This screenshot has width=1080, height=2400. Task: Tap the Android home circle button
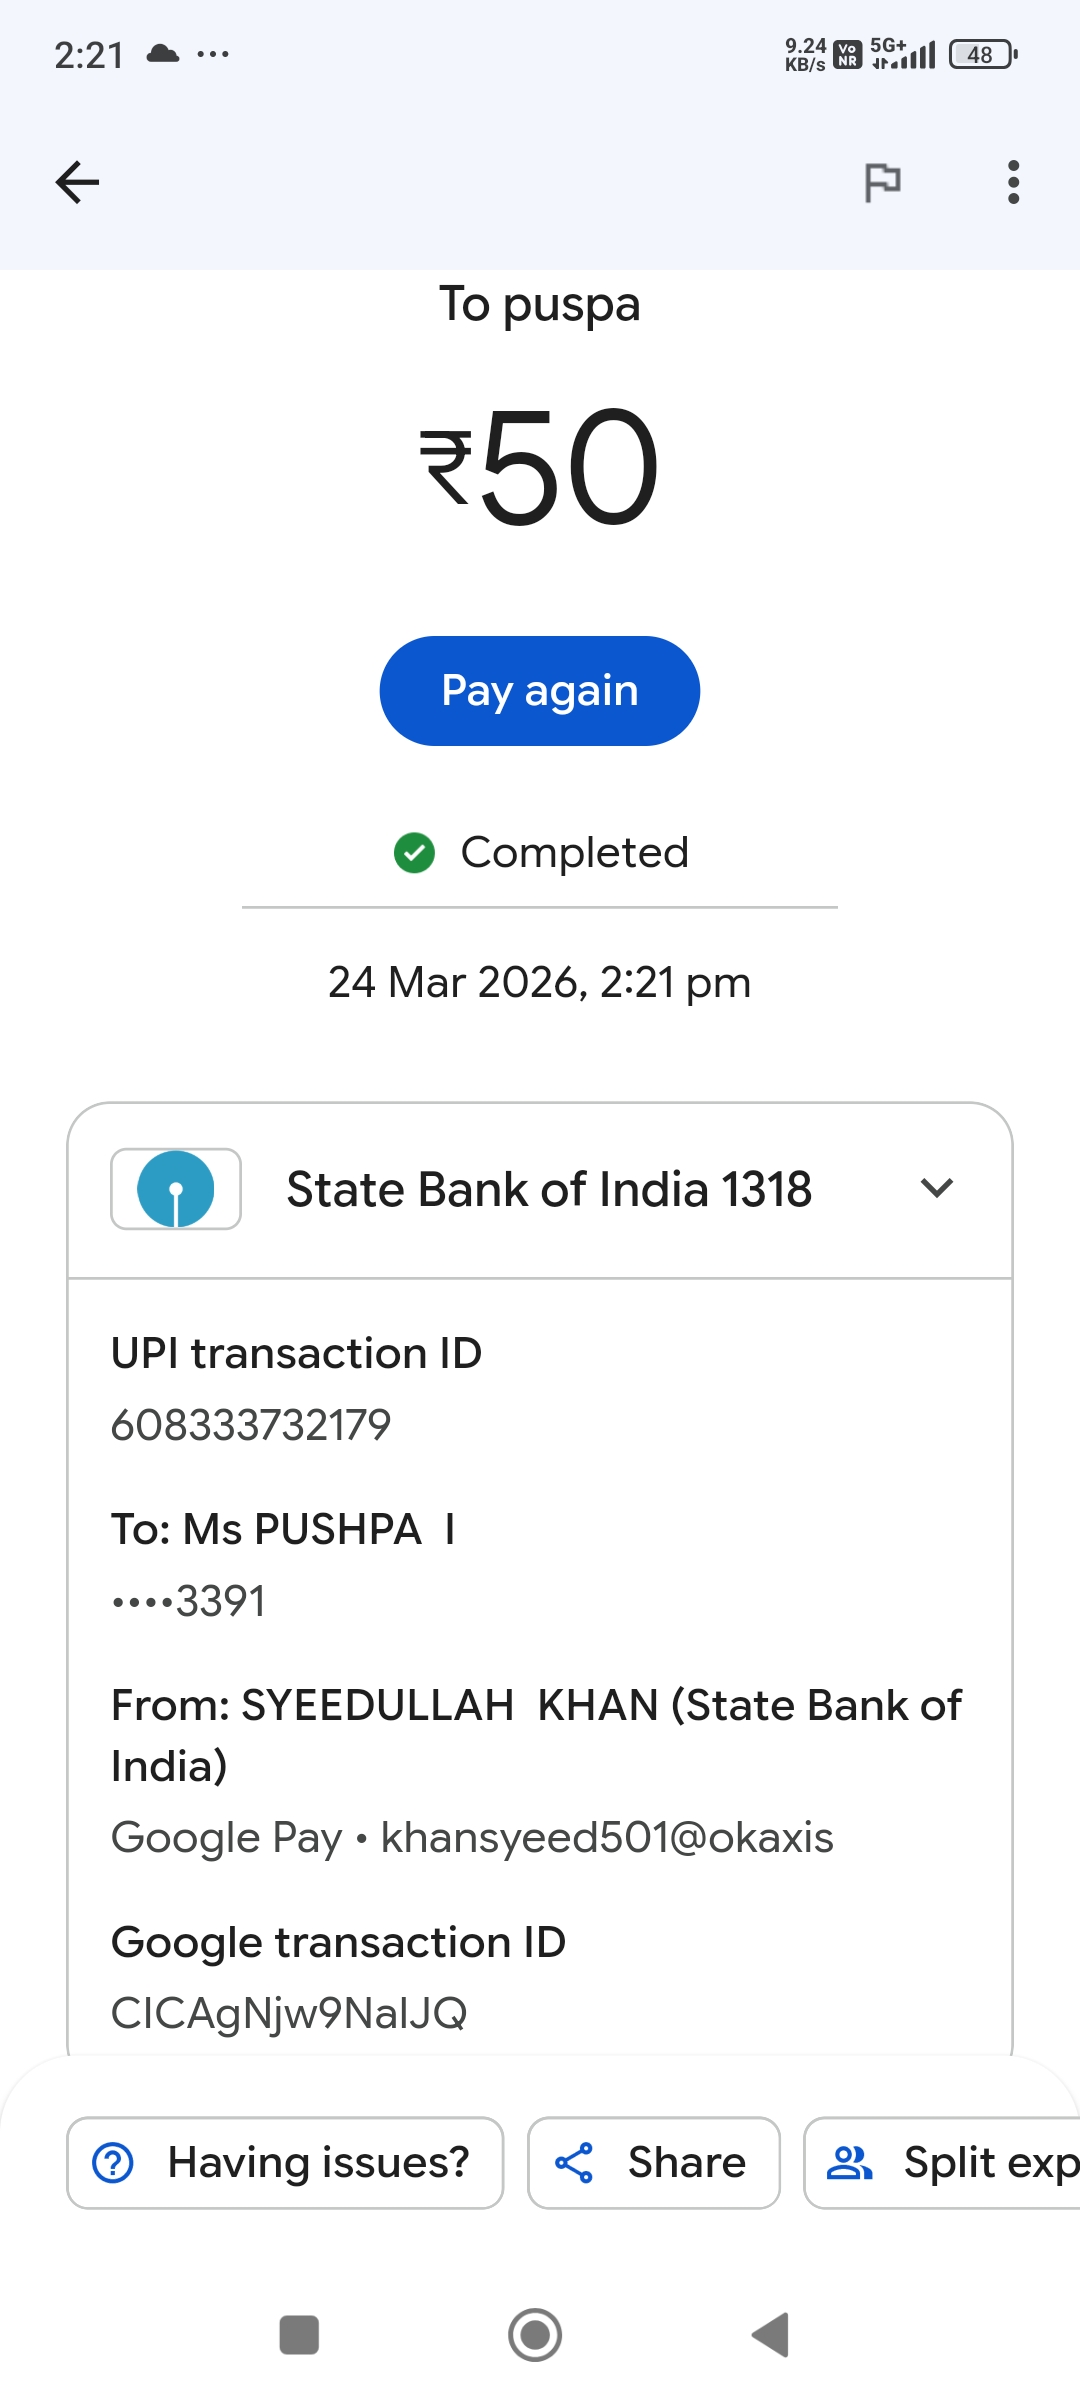(x=535, y=2335)
